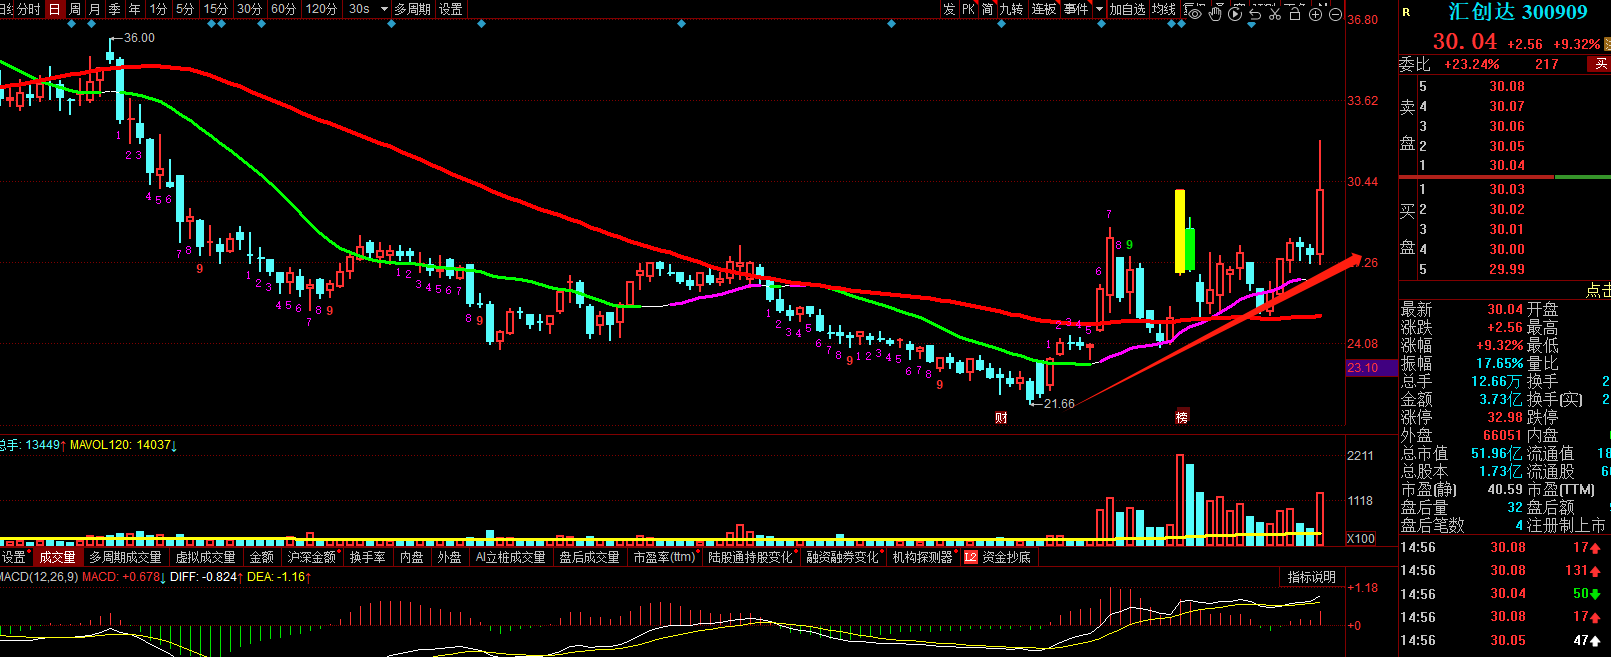The height and width of the screenshot is (657, 1611).
Task: Toggle the 简 simplified view option
Action: pos(987,9)
